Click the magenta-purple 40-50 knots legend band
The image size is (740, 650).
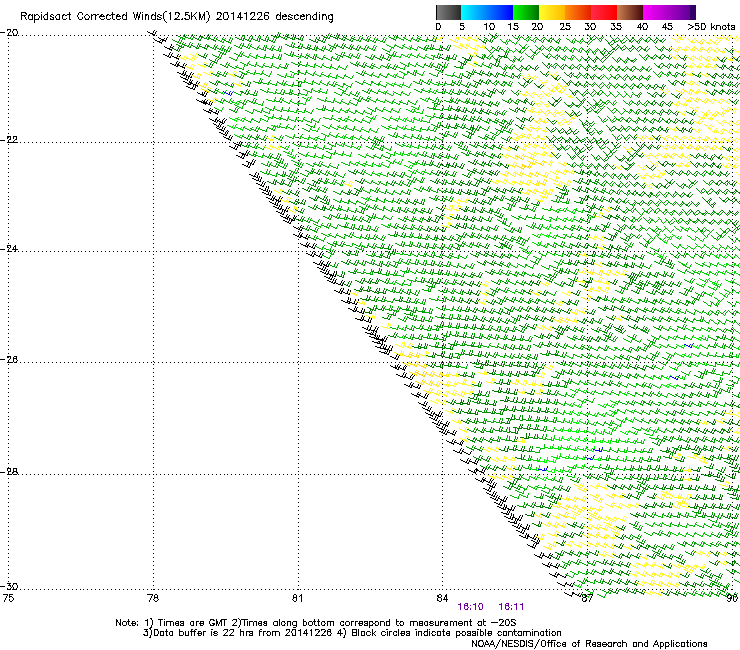669,12
